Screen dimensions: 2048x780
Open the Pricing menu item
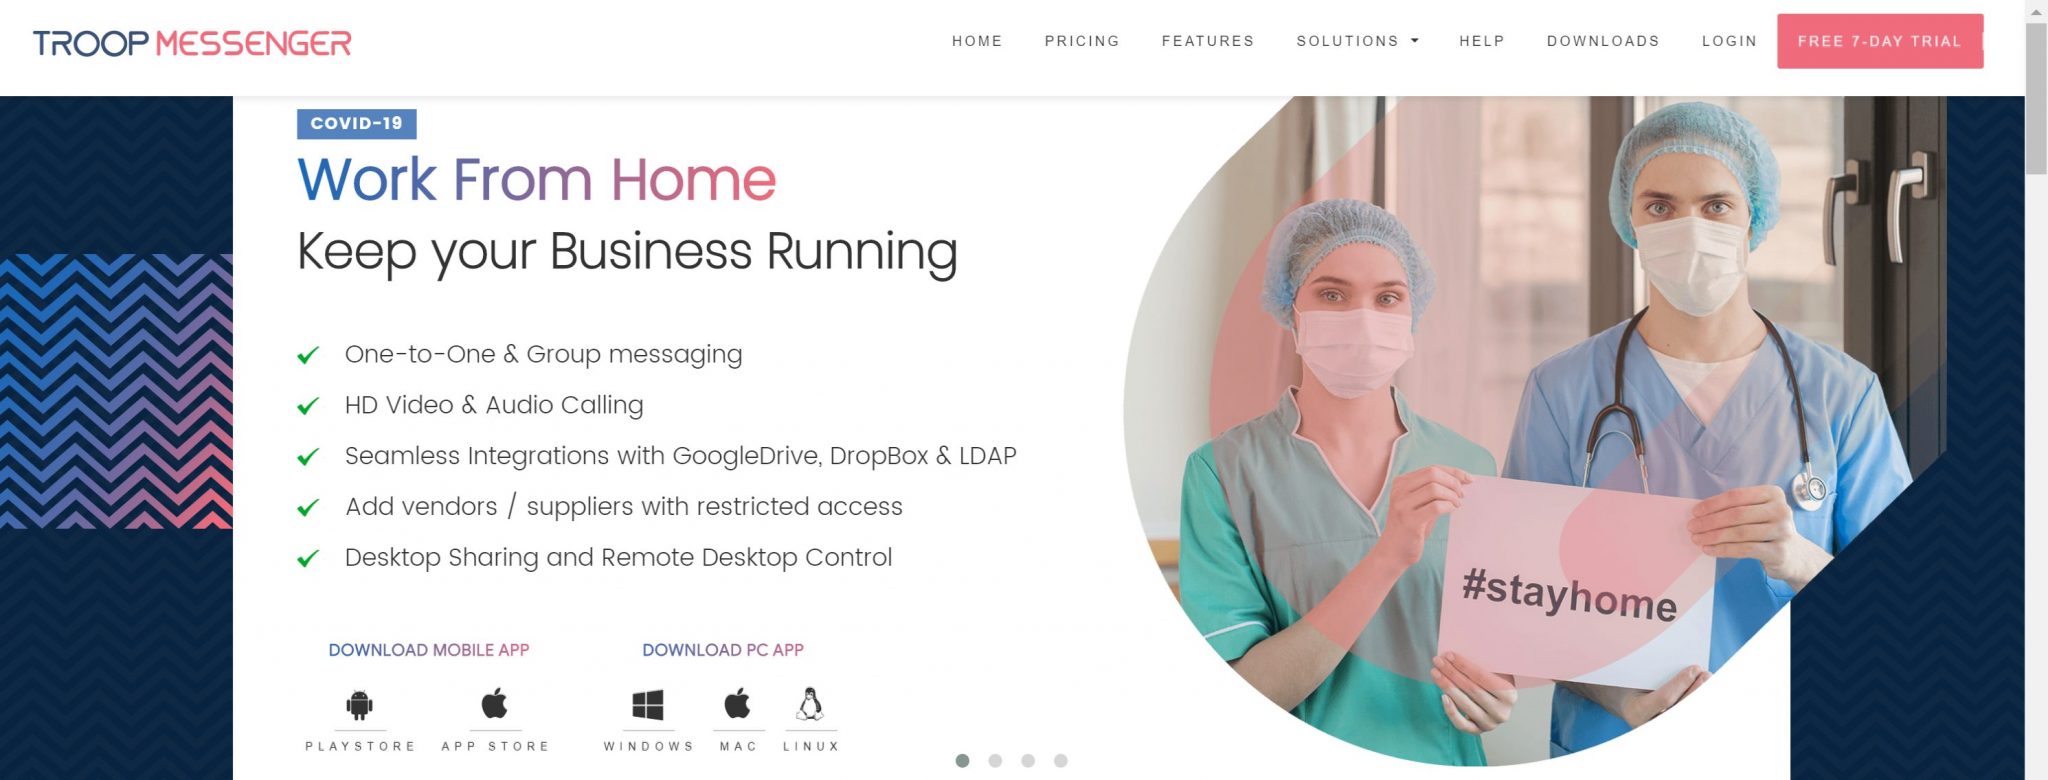pyautogui.click(x=1082, y=41)
